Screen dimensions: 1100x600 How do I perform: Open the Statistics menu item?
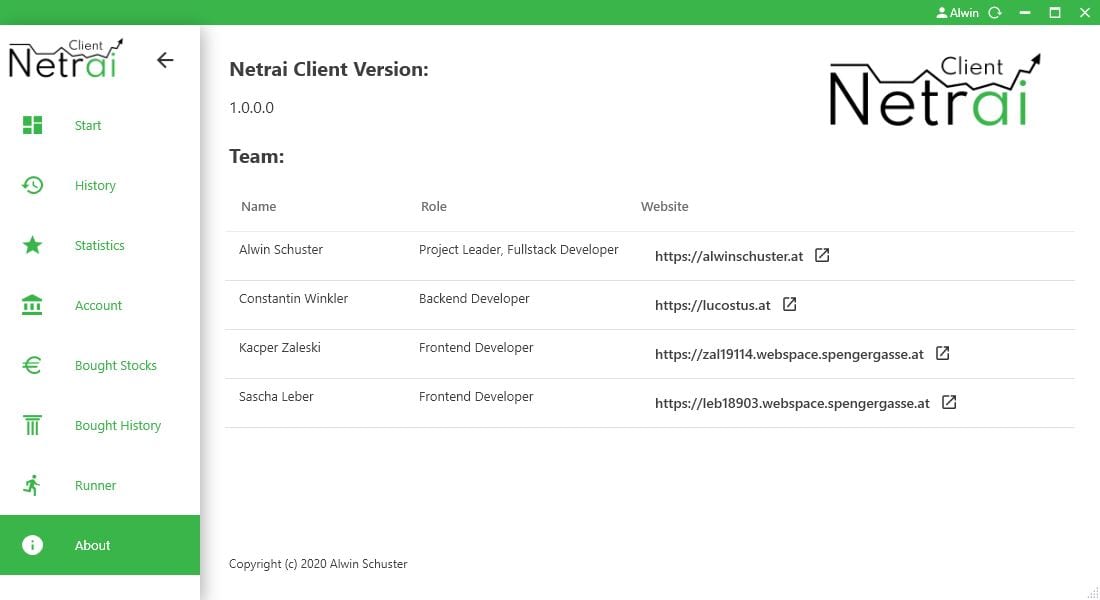tap(100, 245)
